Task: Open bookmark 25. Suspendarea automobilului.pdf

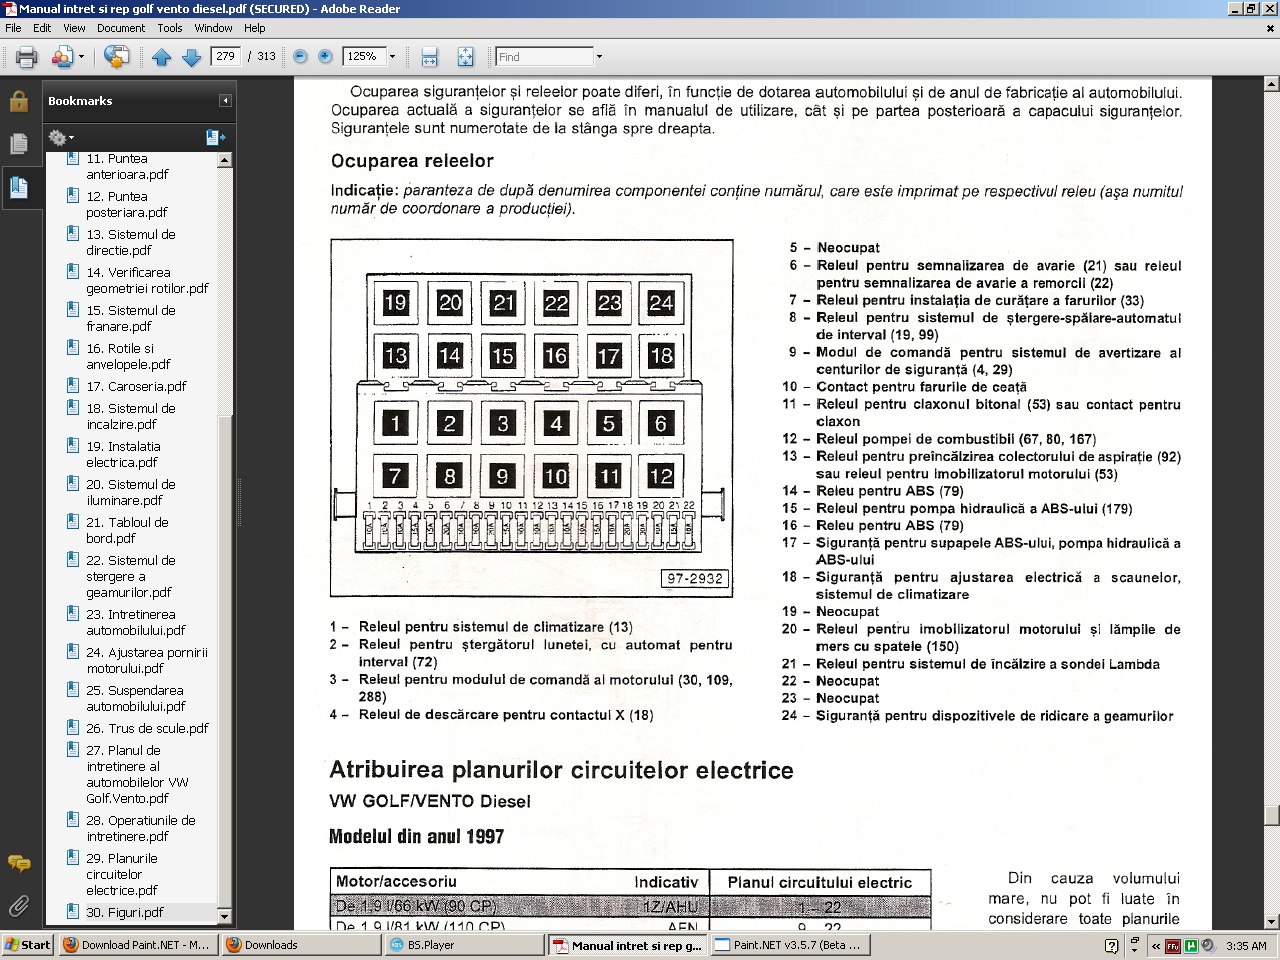Action: point(136,698)
